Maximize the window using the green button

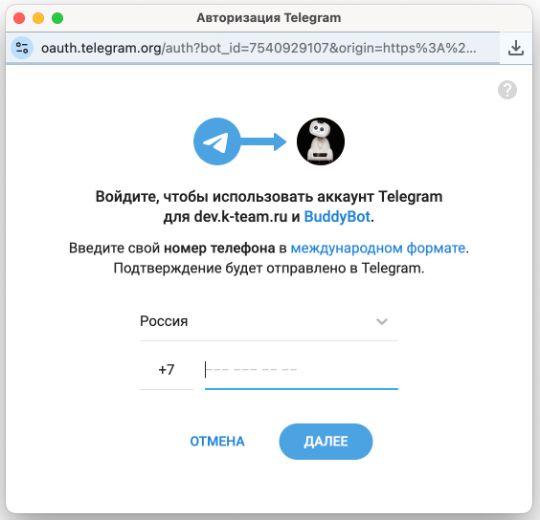58,18
